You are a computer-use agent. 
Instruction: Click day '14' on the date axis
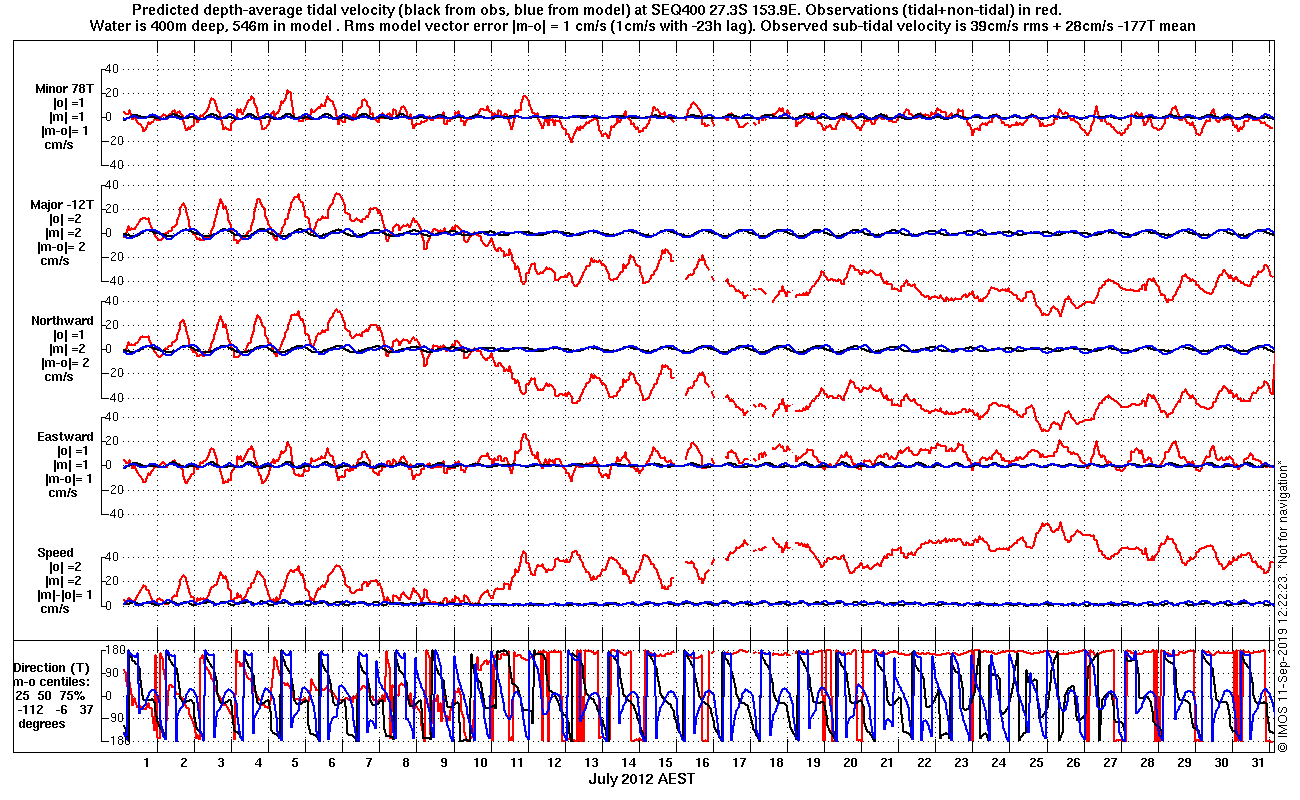tap(628, 763)
